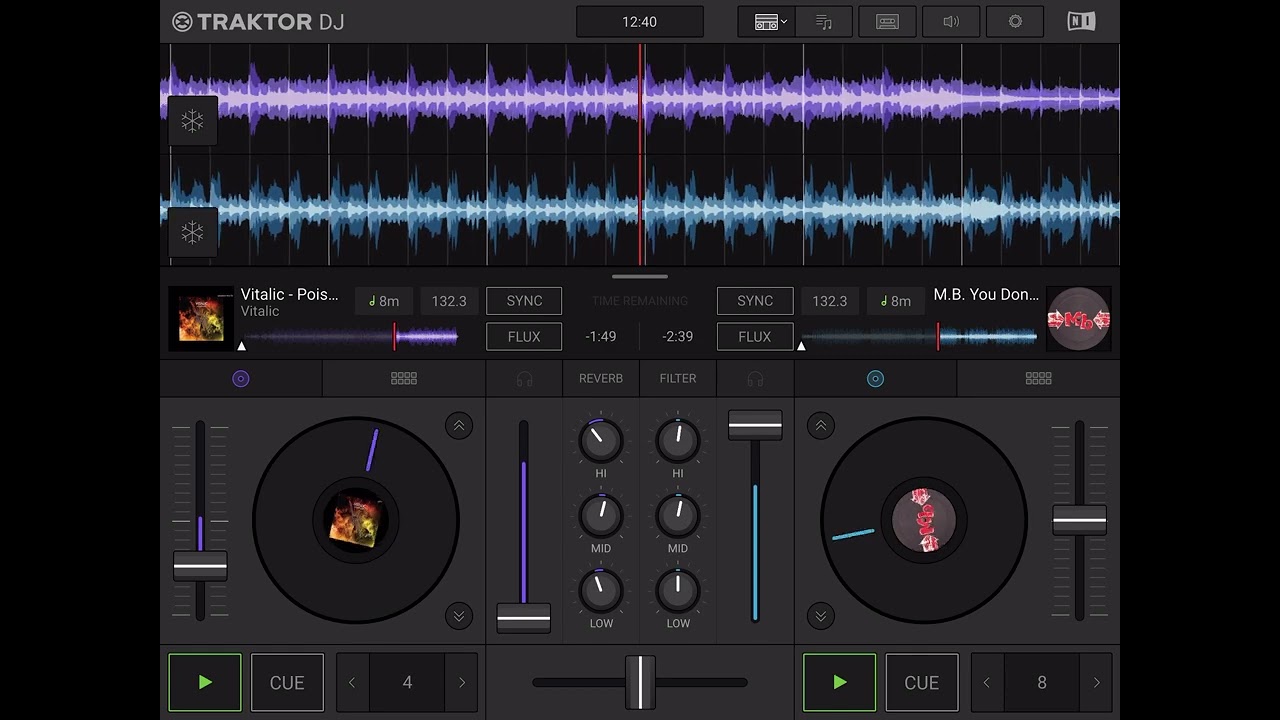Click the crossfader handle
1280x720 pixels.
pyautogui.click(x=640, y=682)
